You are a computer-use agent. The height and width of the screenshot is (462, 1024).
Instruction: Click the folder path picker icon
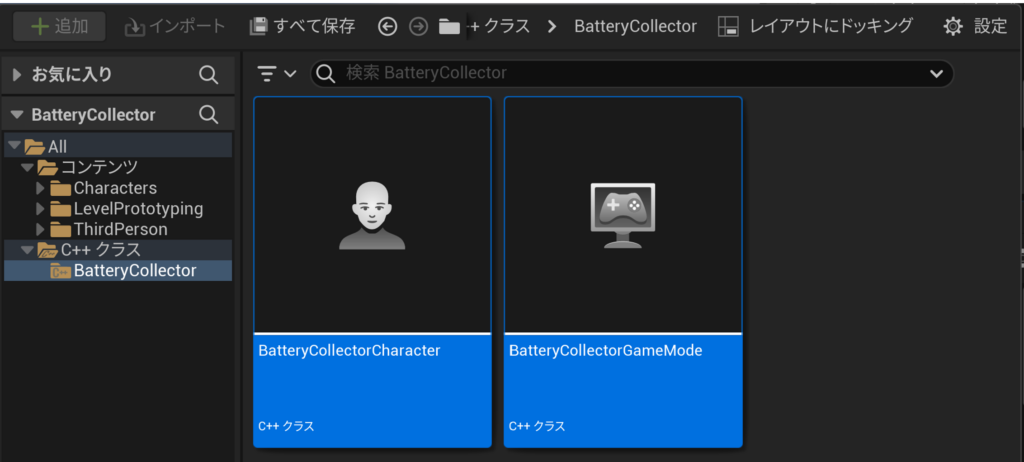(x=449, y=27)
